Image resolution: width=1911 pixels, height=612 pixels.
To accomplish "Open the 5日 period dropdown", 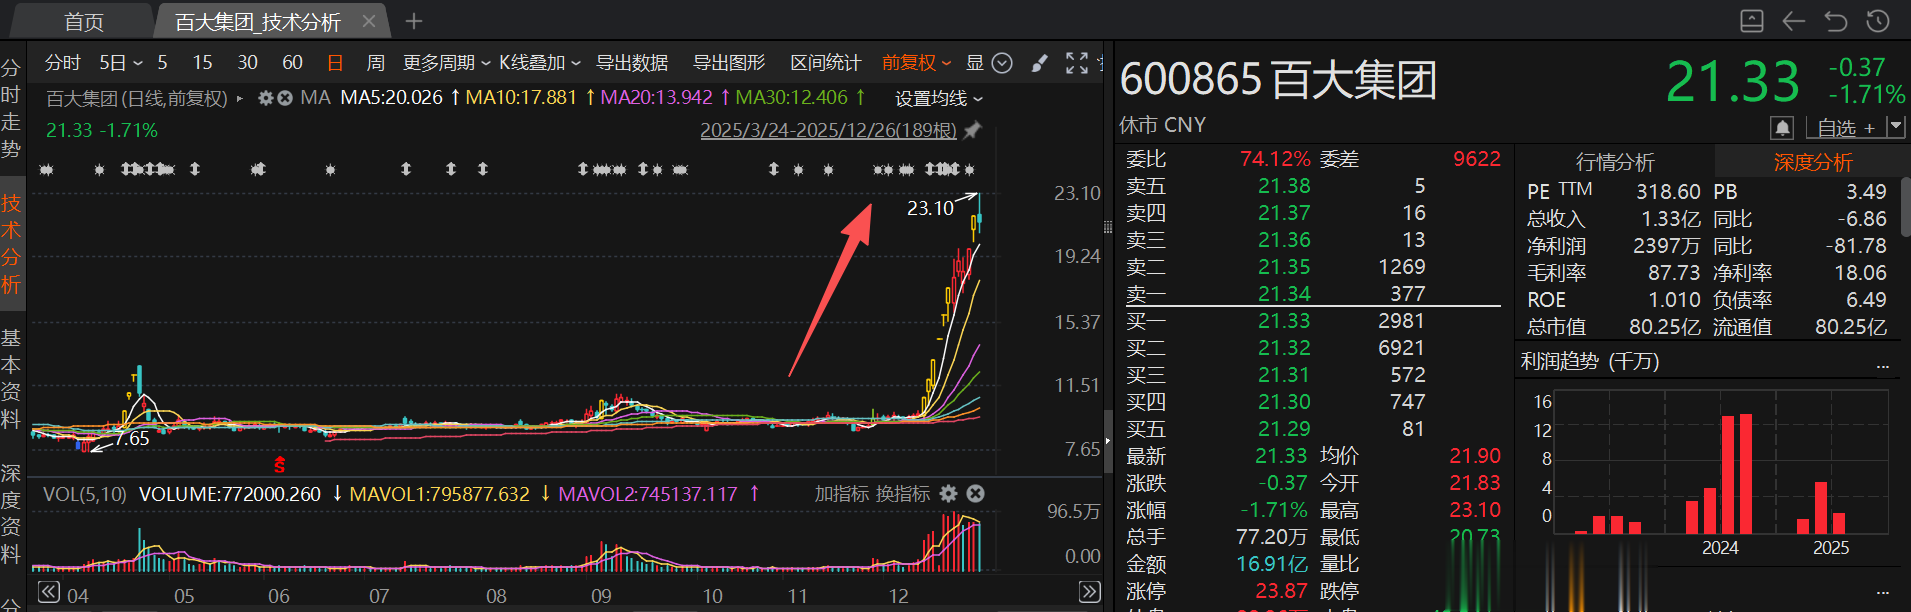I will tap(120, 63).
